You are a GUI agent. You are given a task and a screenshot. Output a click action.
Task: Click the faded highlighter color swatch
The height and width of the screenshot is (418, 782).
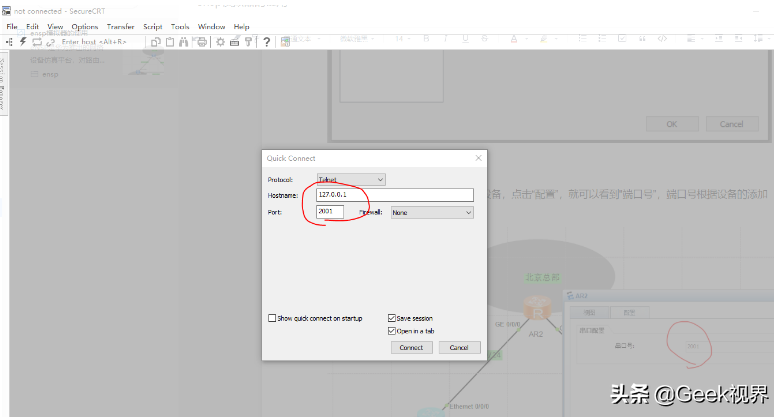point(544,38)
